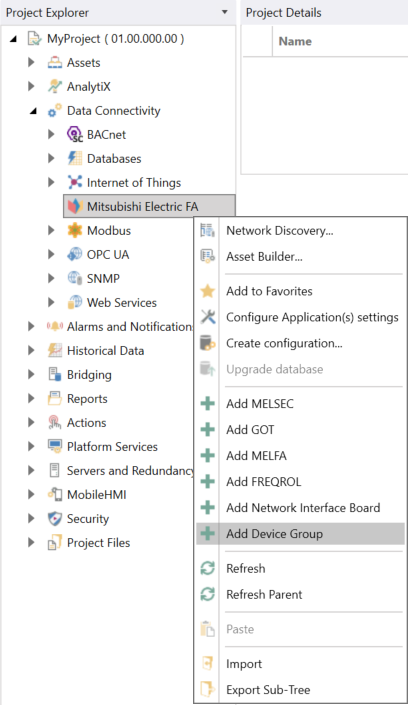Click the Create configuration database icon
This screenshot has width=408, height=705.
[207, 343]
